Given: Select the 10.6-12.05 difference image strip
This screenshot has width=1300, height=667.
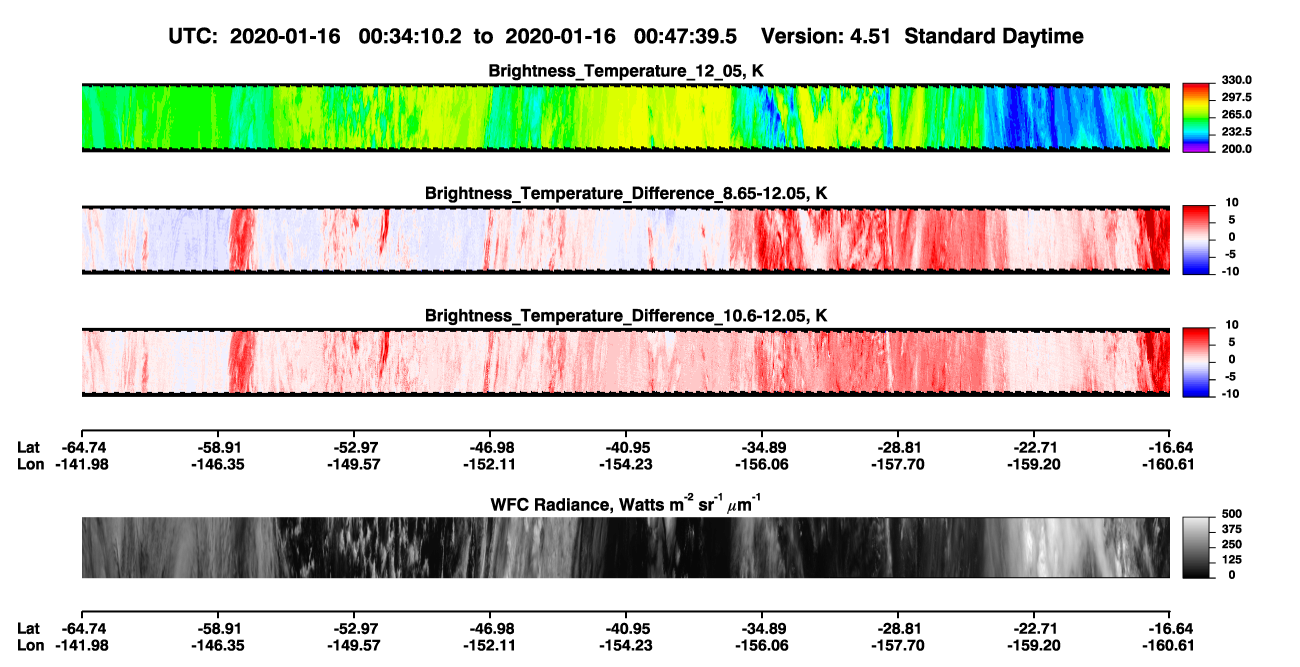Looking at the screenshot, I should (625, 361).
